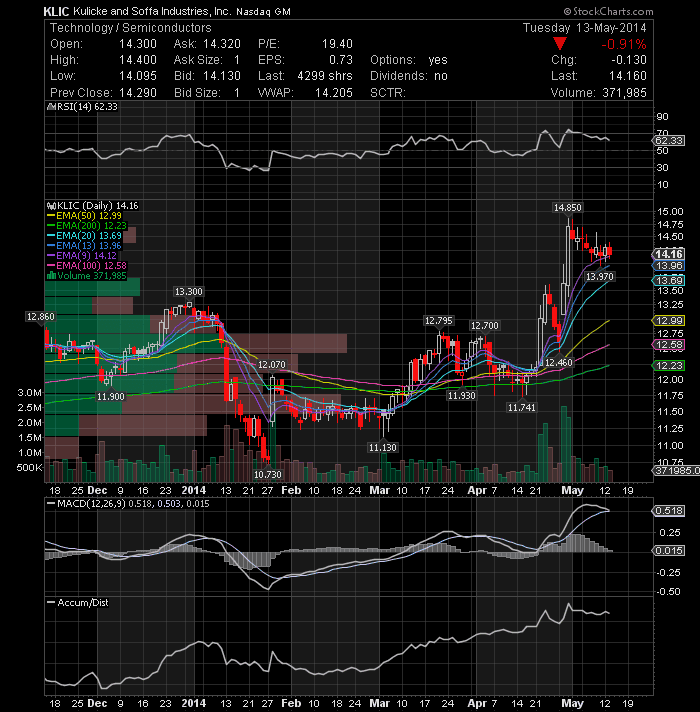The image size is (700, 712).
Task: Click the KLIC ticker symbol in the title
Action: point(56,12)
